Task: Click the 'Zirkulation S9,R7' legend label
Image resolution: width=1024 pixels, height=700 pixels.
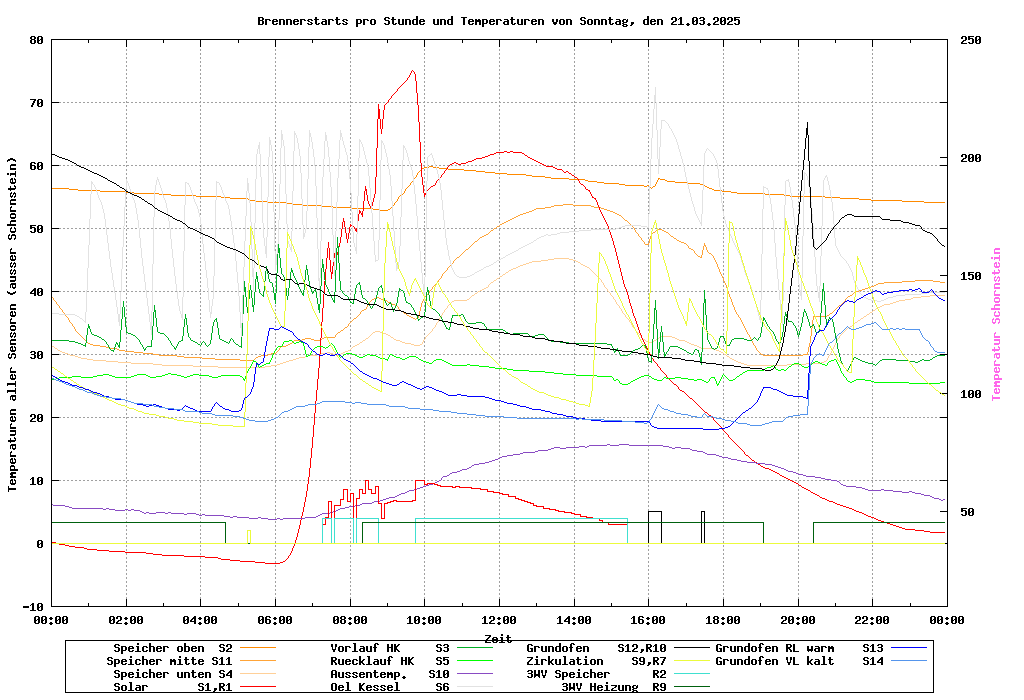Action: 596,661
